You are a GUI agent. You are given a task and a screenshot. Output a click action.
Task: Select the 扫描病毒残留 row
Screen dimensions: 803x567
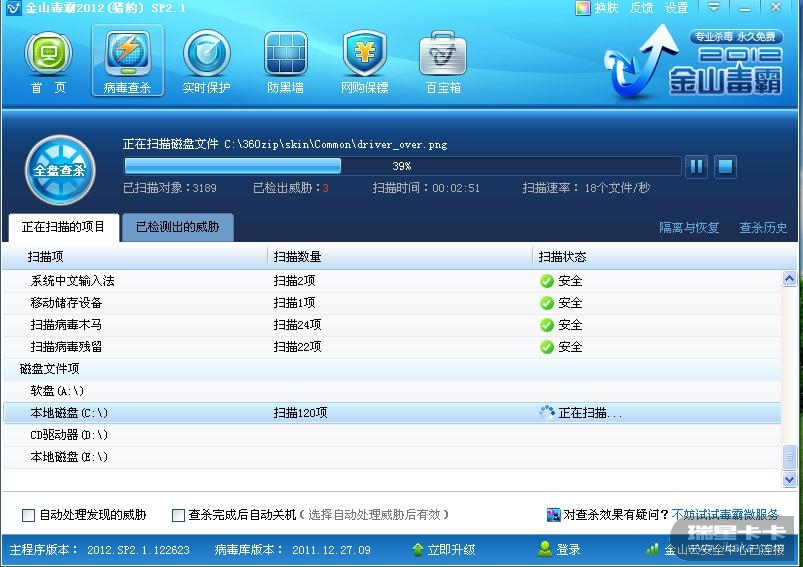[x=392, y=347]
